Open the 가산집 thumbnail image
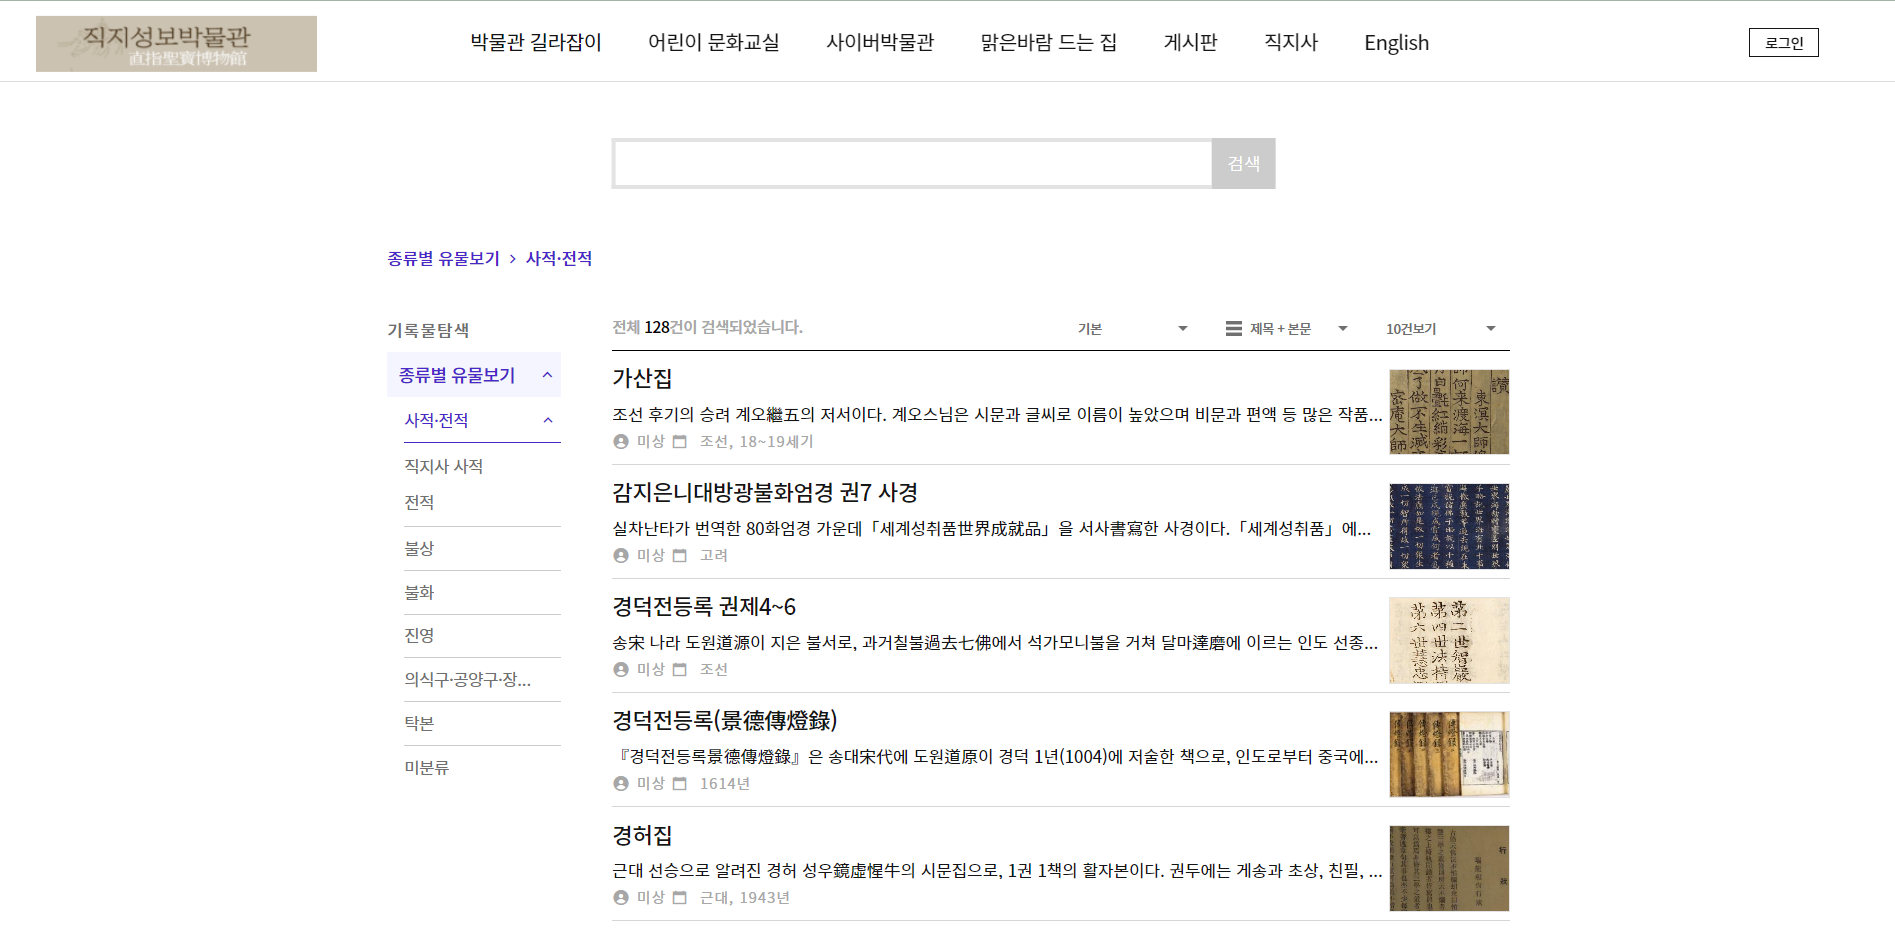This screenshot has width=1895, height=932. (1448, 412)
